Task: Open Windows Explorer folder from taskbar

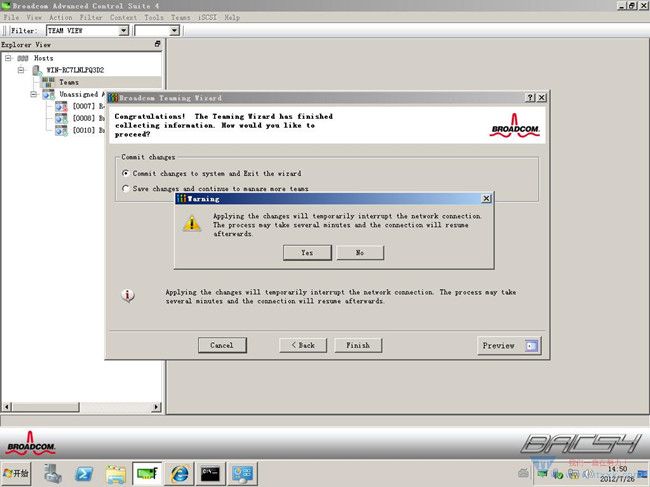Action: click(x=116, y=474)
